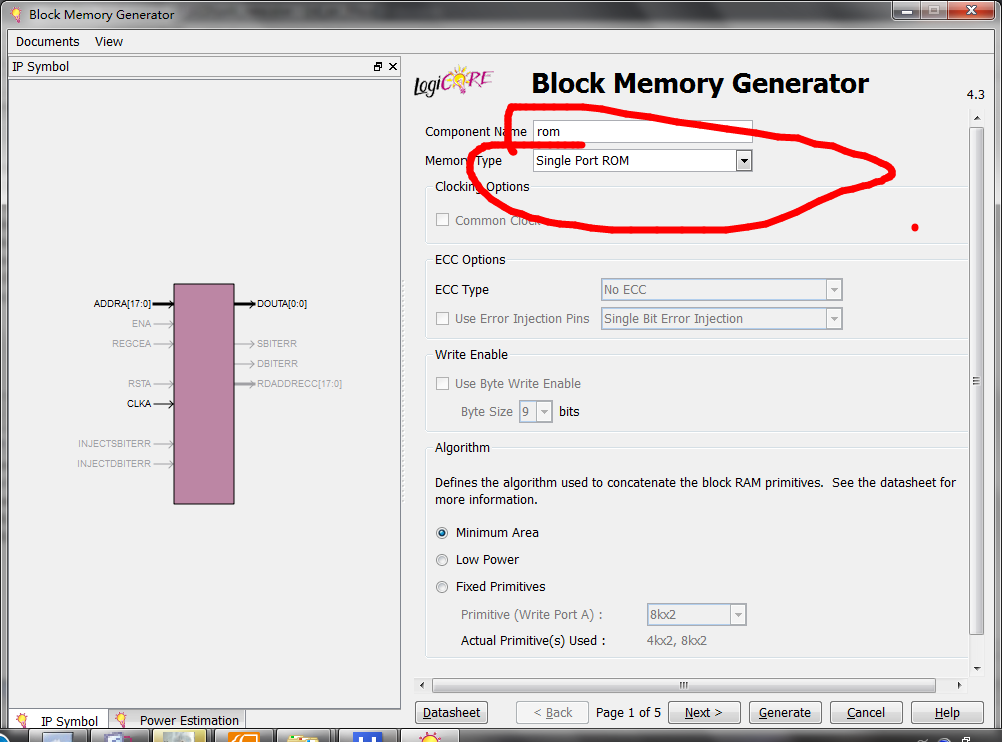Image resolution: width=1002 pixels, height=742 pixels.
Task: Click the ENA port label
Action: pyautogui.click(x=141, y=323)
